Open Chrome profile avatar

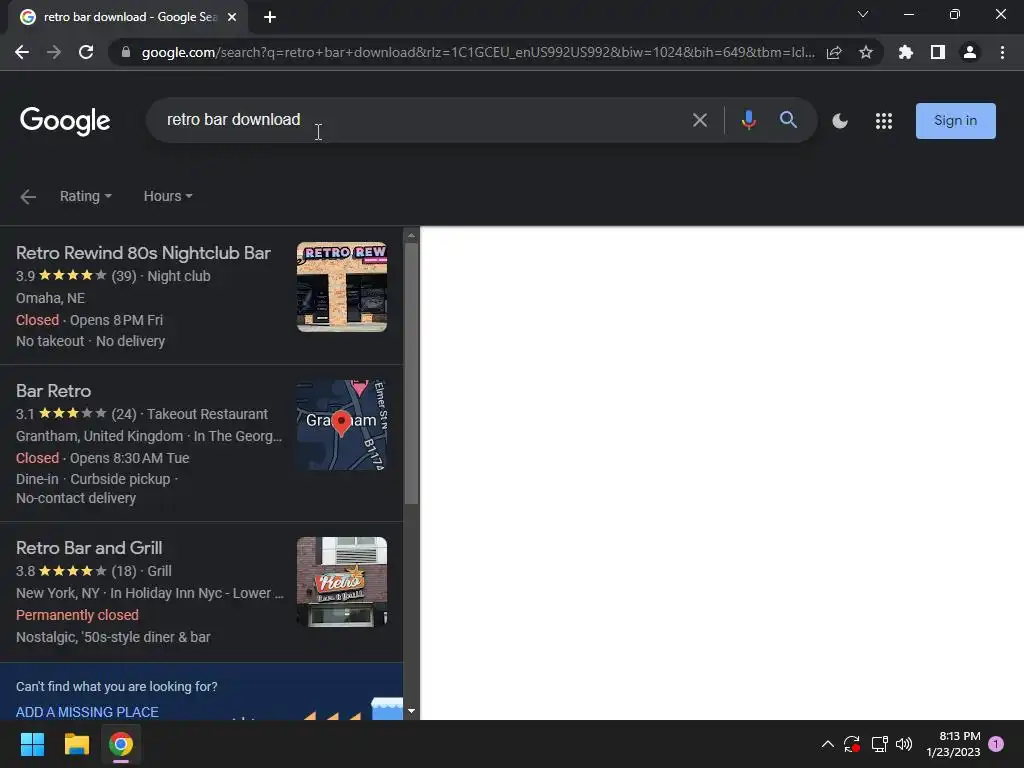pos(970,52)
